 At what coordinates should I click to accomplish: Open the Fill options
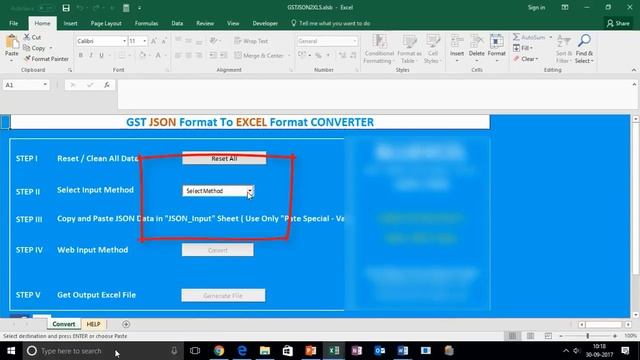tap(523, 48)
